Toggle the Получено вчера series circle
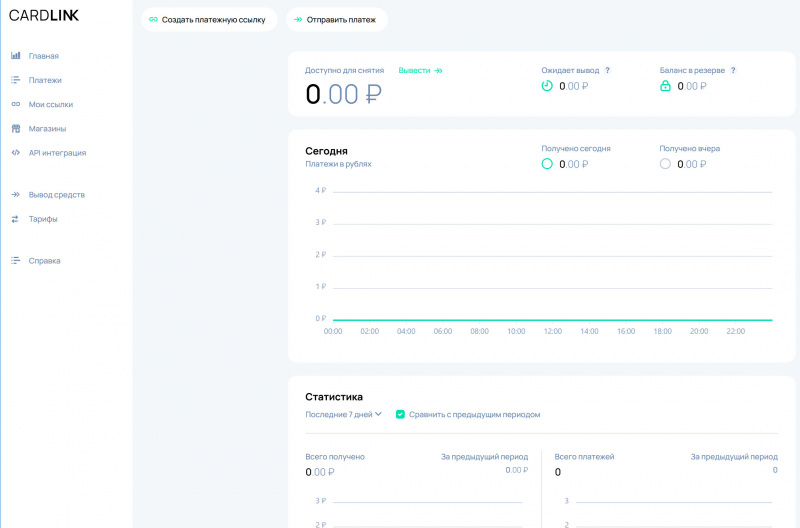 pos(665,164)
